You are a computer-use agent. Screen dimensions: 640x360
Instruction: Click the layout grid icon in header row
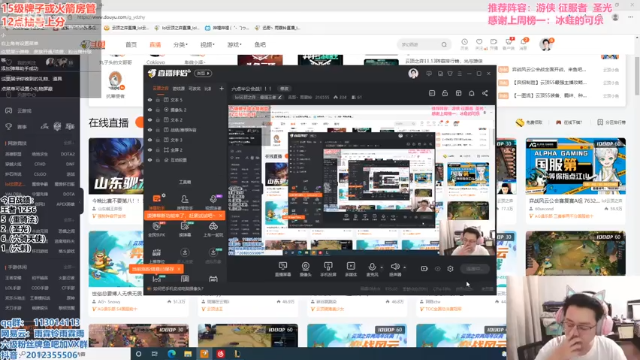pos(458,93)
